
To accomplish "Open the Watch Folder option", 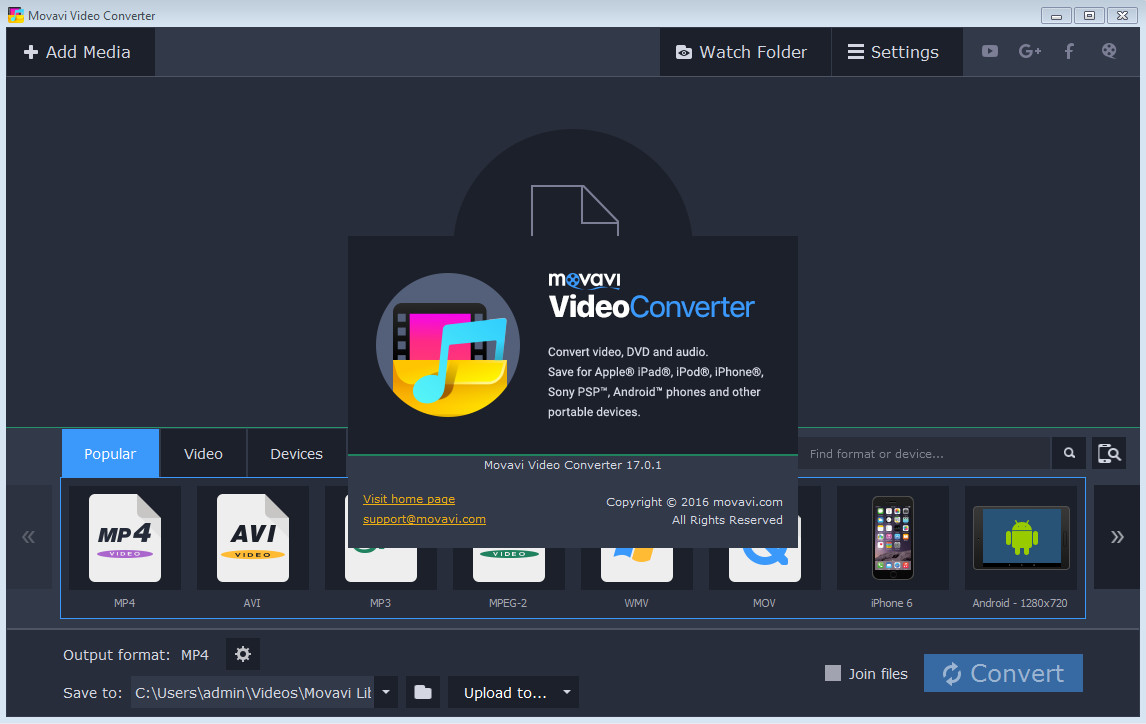I will tap(742, 52).
